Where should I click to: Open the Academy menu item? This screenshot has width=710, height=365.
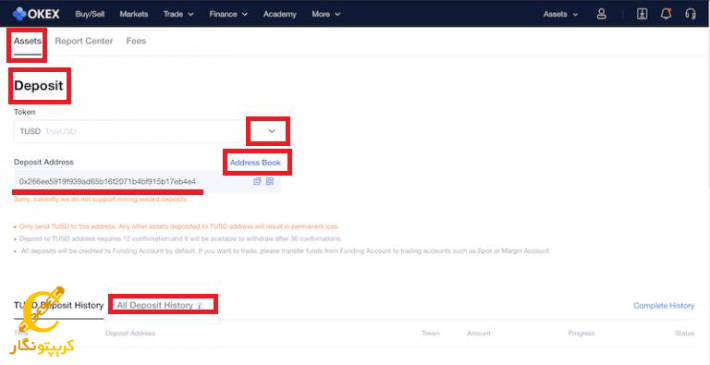[280, 14]
